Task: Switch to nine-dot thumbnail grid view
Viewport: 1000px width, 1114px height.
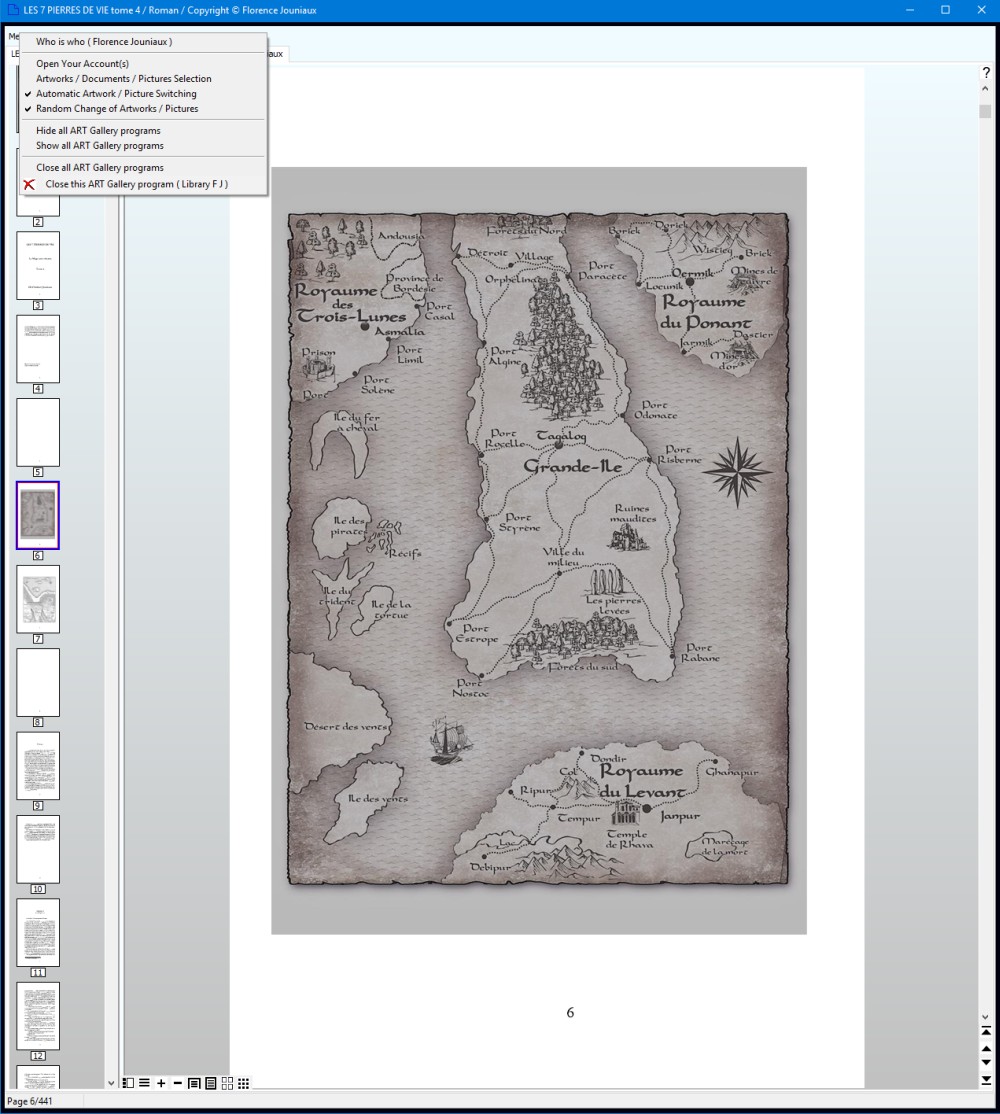Action: tap(244, 1083)
